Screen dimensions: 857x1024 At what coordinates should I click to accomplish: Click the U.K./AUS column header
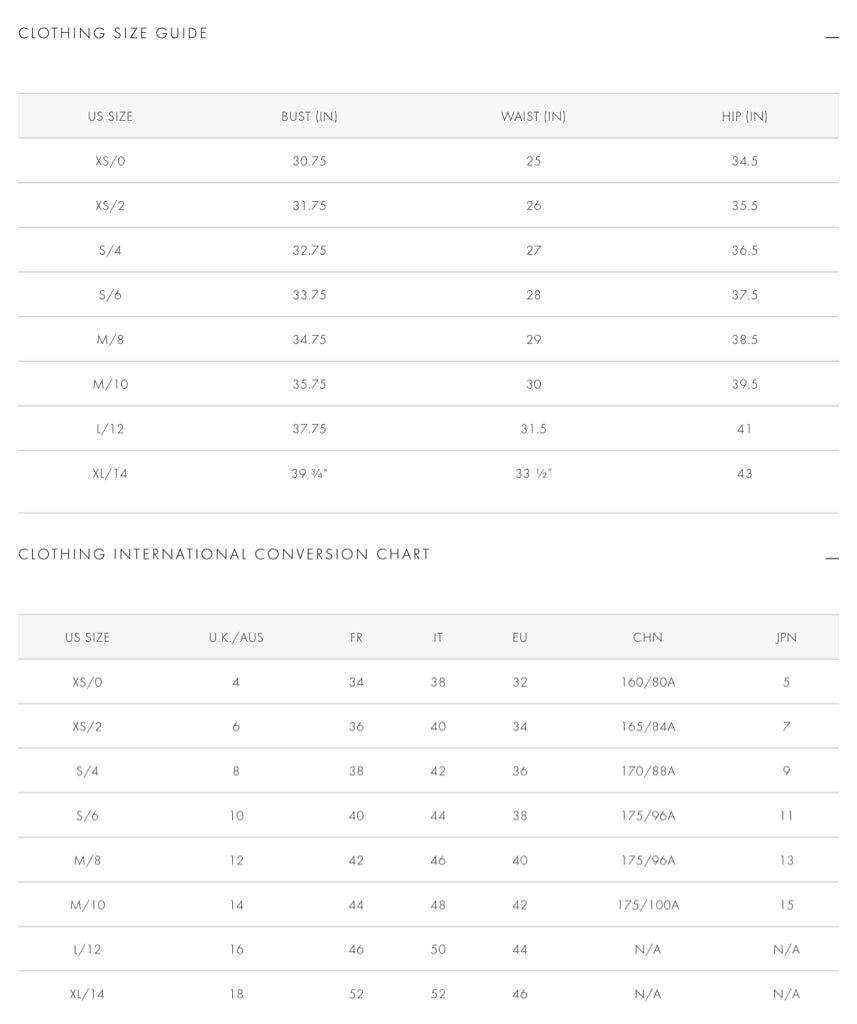point(236,637)
